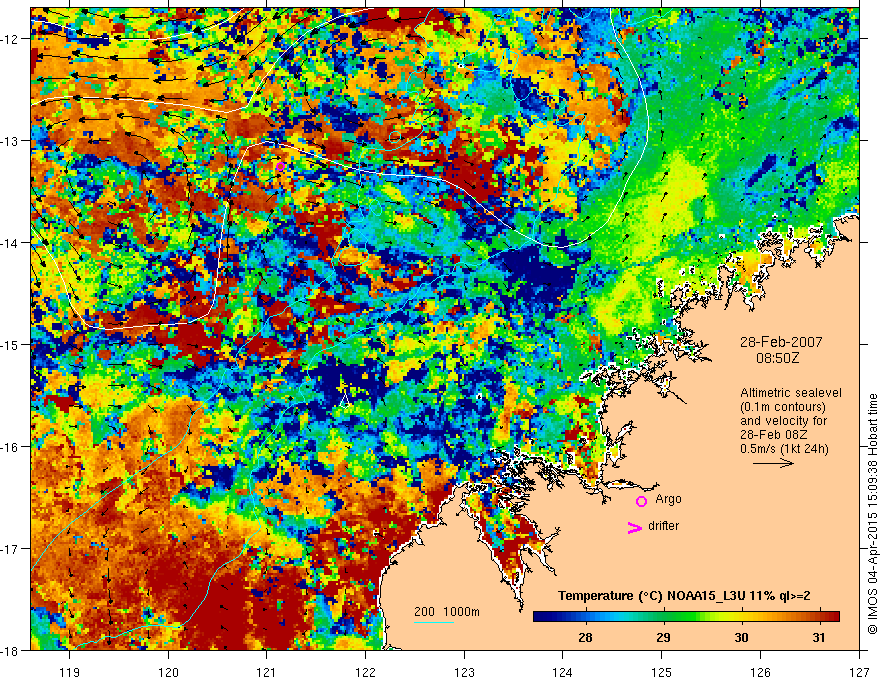Click the colorbar value 30

tap(741, 637)
